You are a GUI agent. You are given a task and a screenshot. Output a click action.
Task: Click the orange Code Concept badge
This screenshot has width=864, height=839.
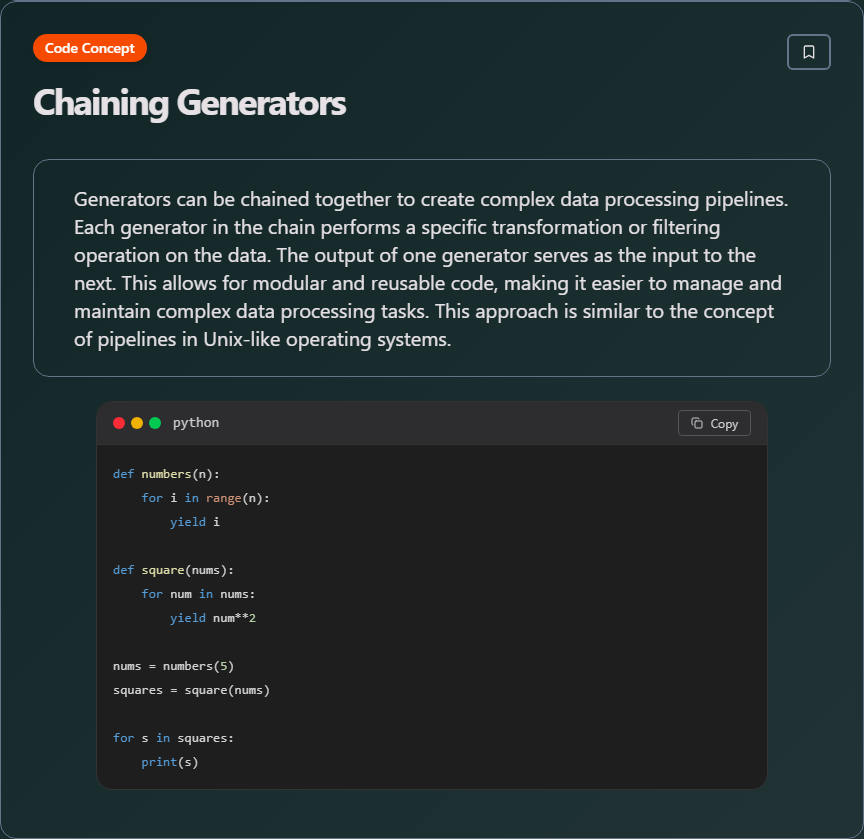[x=90, y=48]
